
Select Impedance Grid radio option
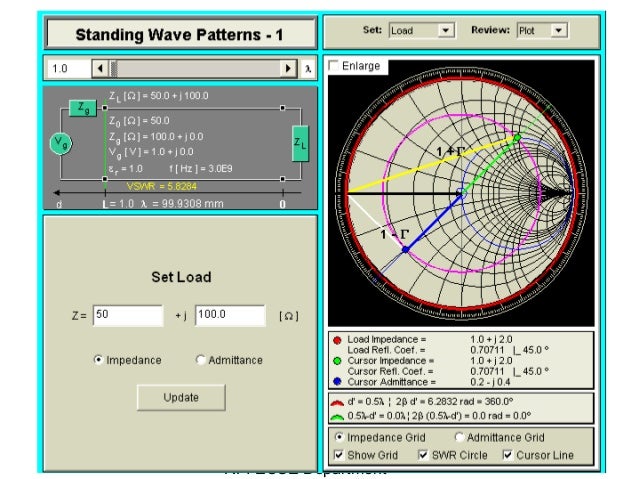coord(339,437)
